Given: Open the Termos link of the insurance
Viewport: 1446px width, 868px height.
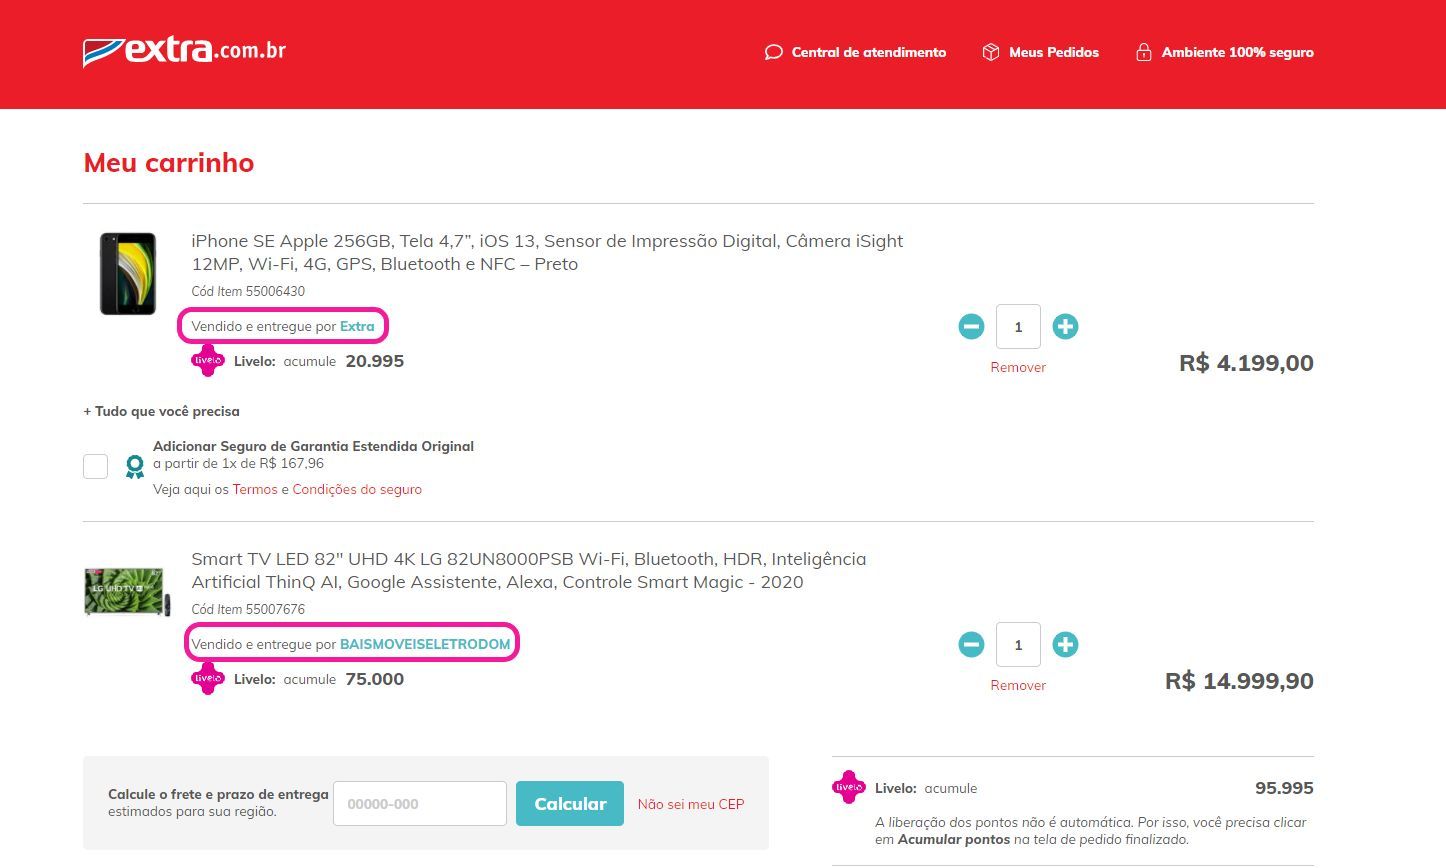Looking at the screenshot, I should 255,489.
